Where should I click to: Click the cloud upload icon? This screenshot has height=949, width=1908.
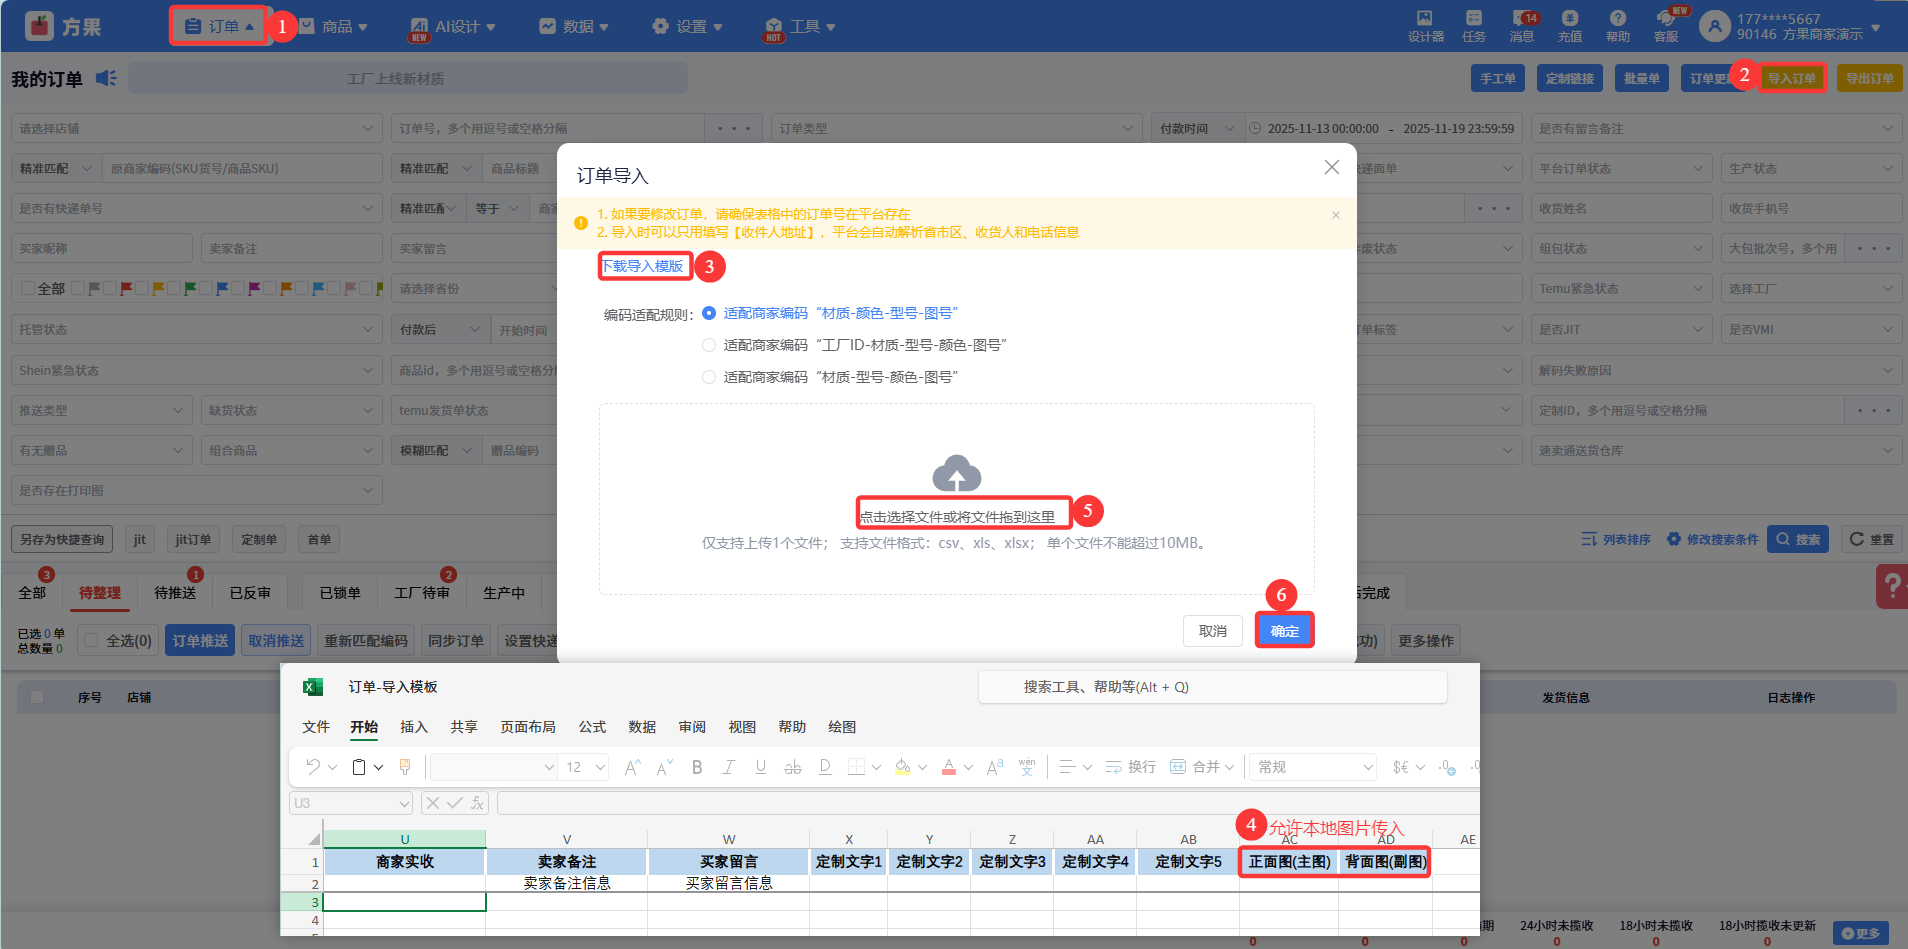click(x=956, y=474)
